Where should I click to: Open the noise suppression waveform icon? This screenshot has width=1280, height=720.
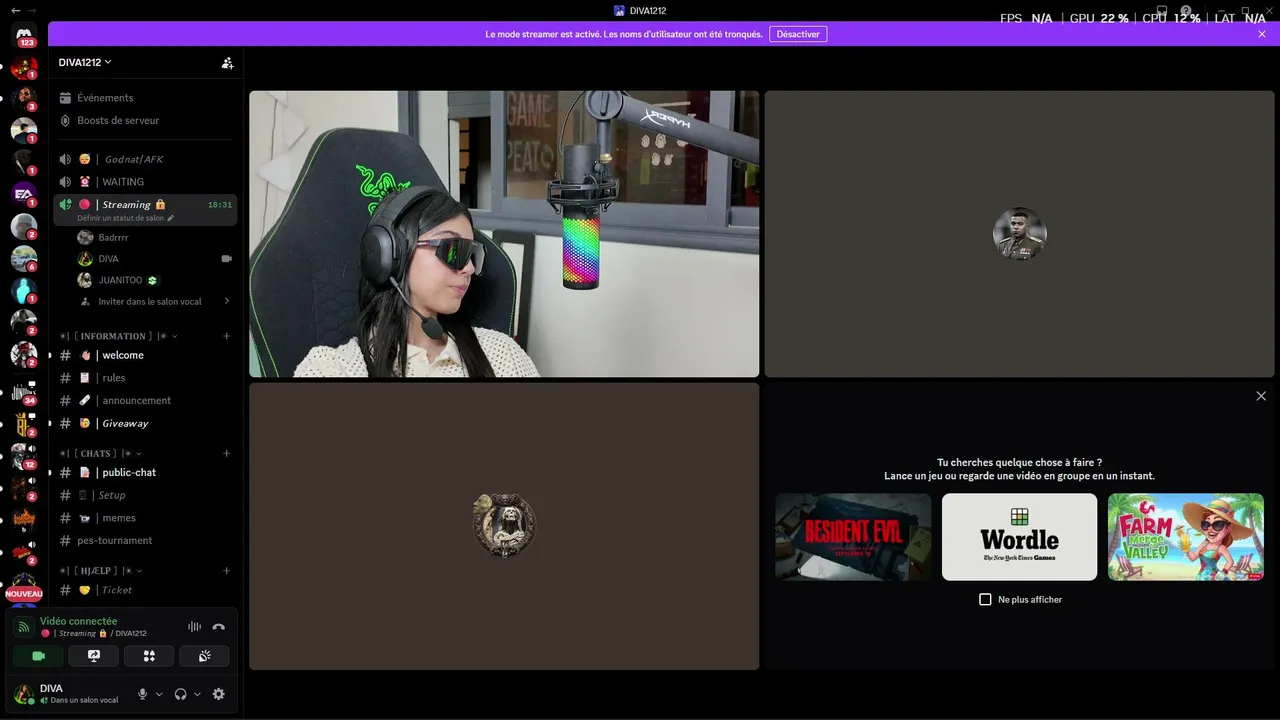(x=194, y=627)
